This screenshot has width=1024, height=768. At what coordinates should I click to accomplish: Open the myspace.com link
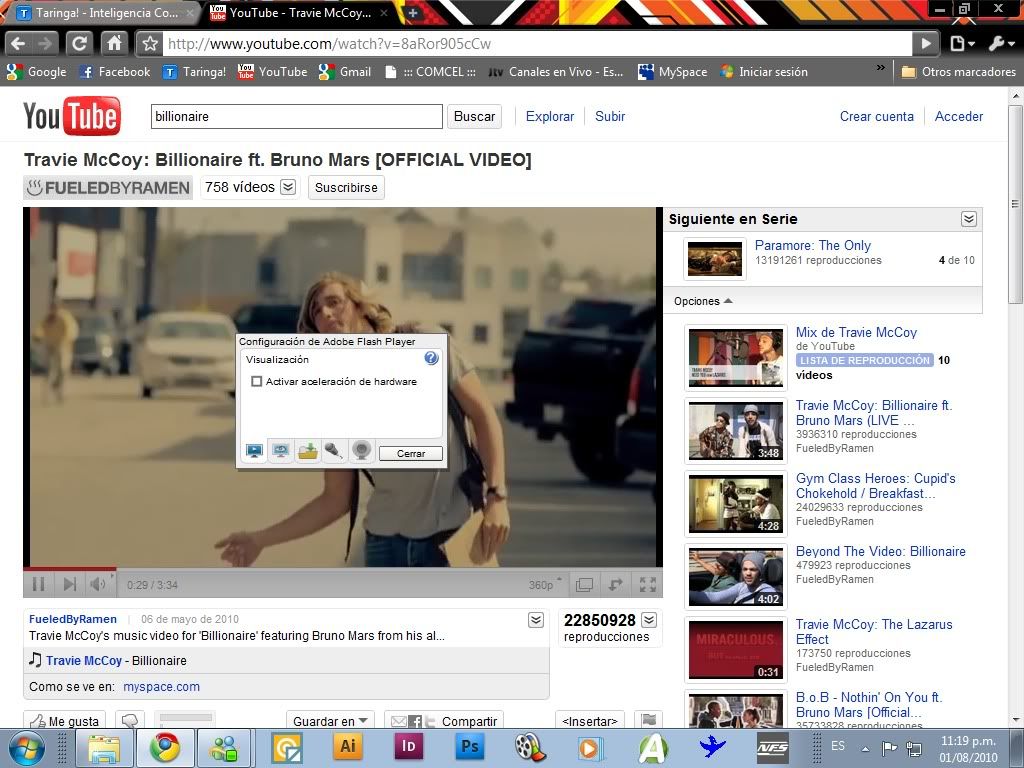click(161, 686)
